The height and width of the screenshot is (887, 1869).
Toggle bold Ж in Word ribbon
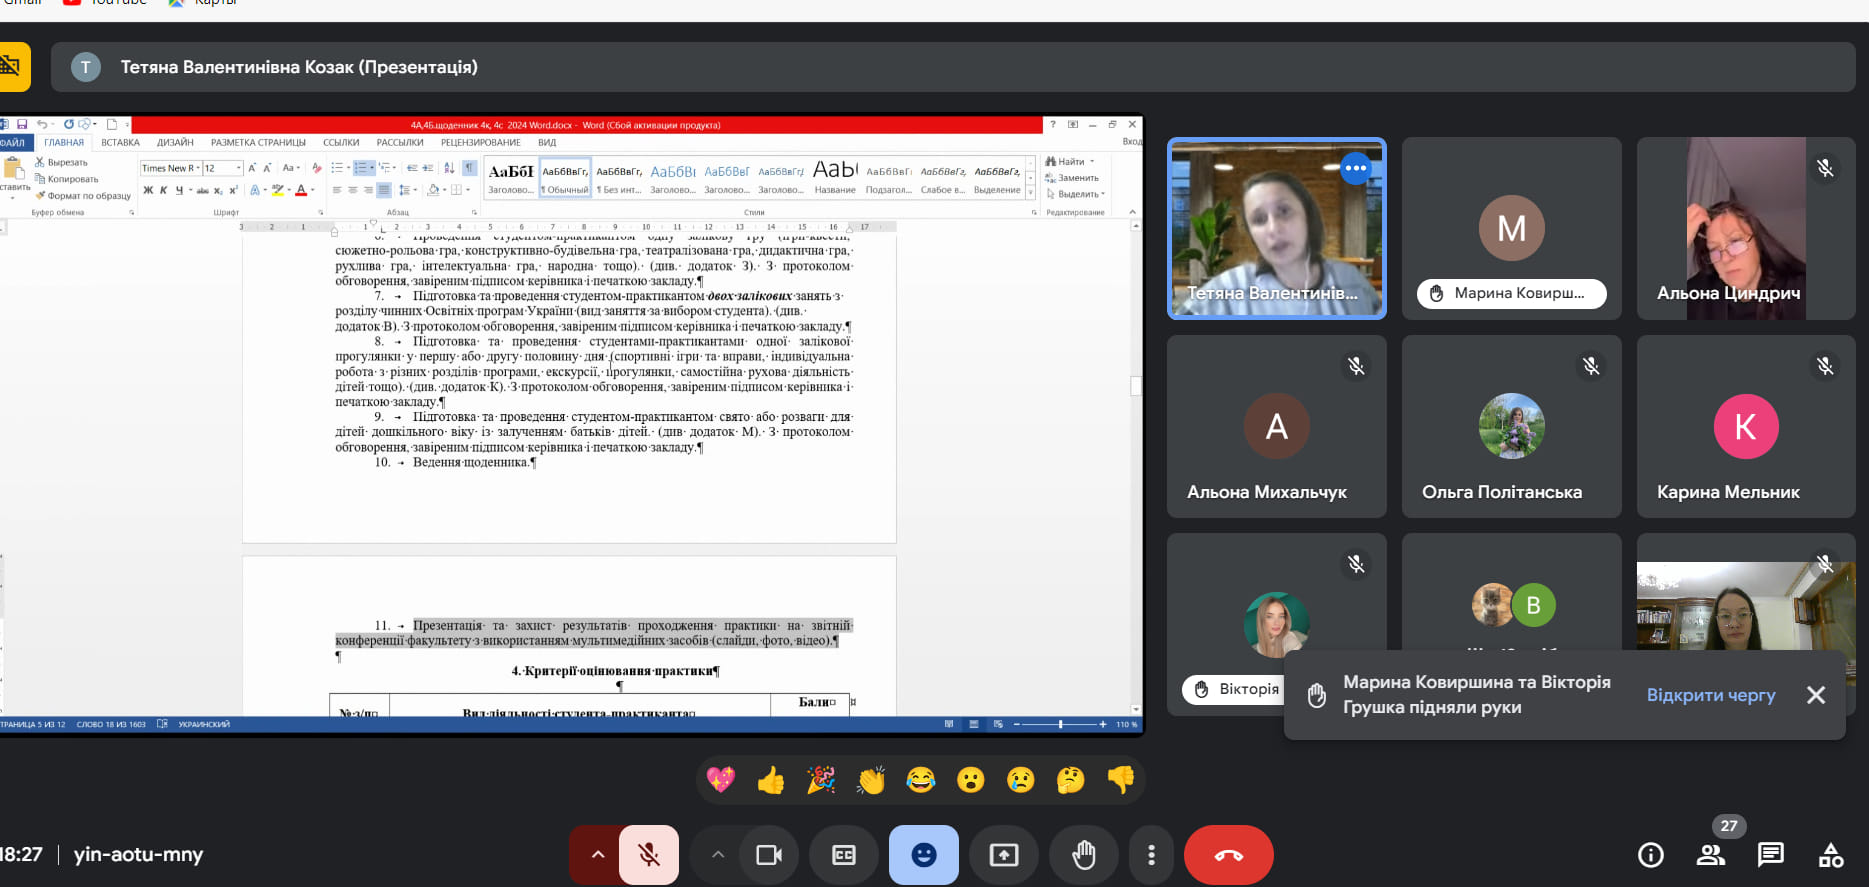coord(148,190)
